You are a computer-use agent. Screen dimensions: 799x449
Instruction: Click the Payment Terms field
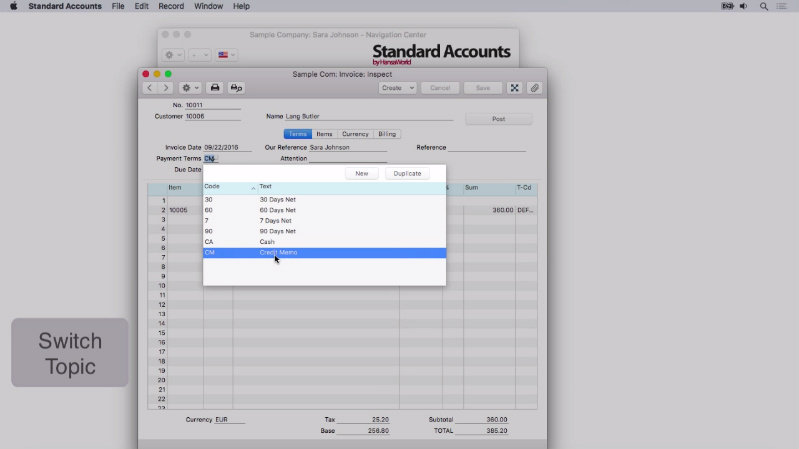(211, 159)
